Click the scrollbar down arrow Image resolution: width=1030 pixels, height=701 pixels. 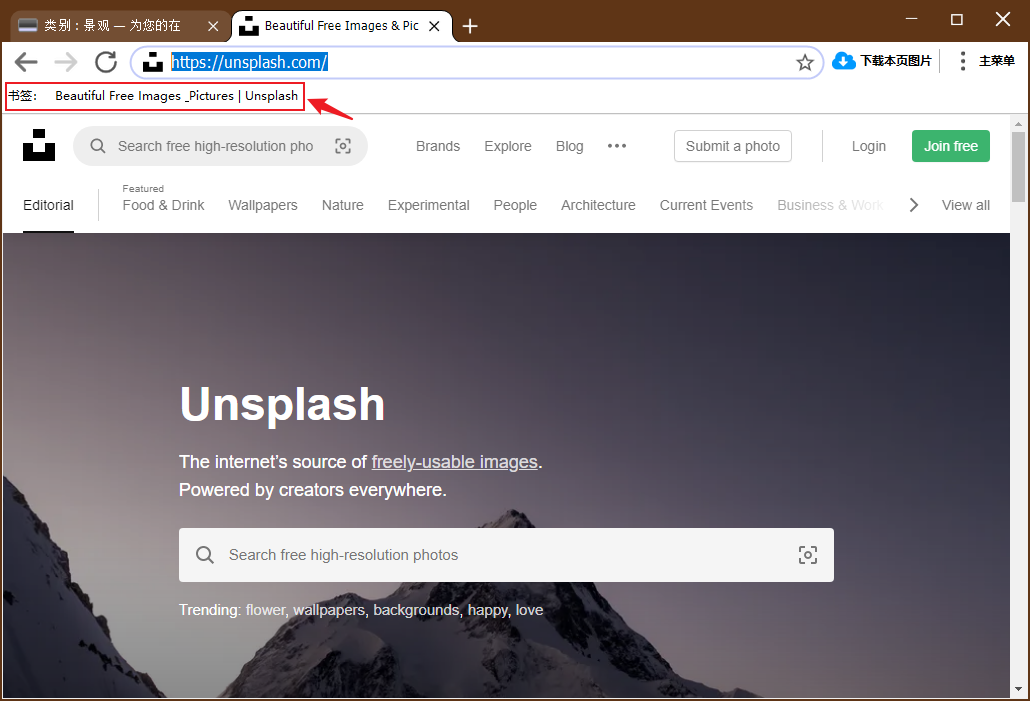point(1018,689)
